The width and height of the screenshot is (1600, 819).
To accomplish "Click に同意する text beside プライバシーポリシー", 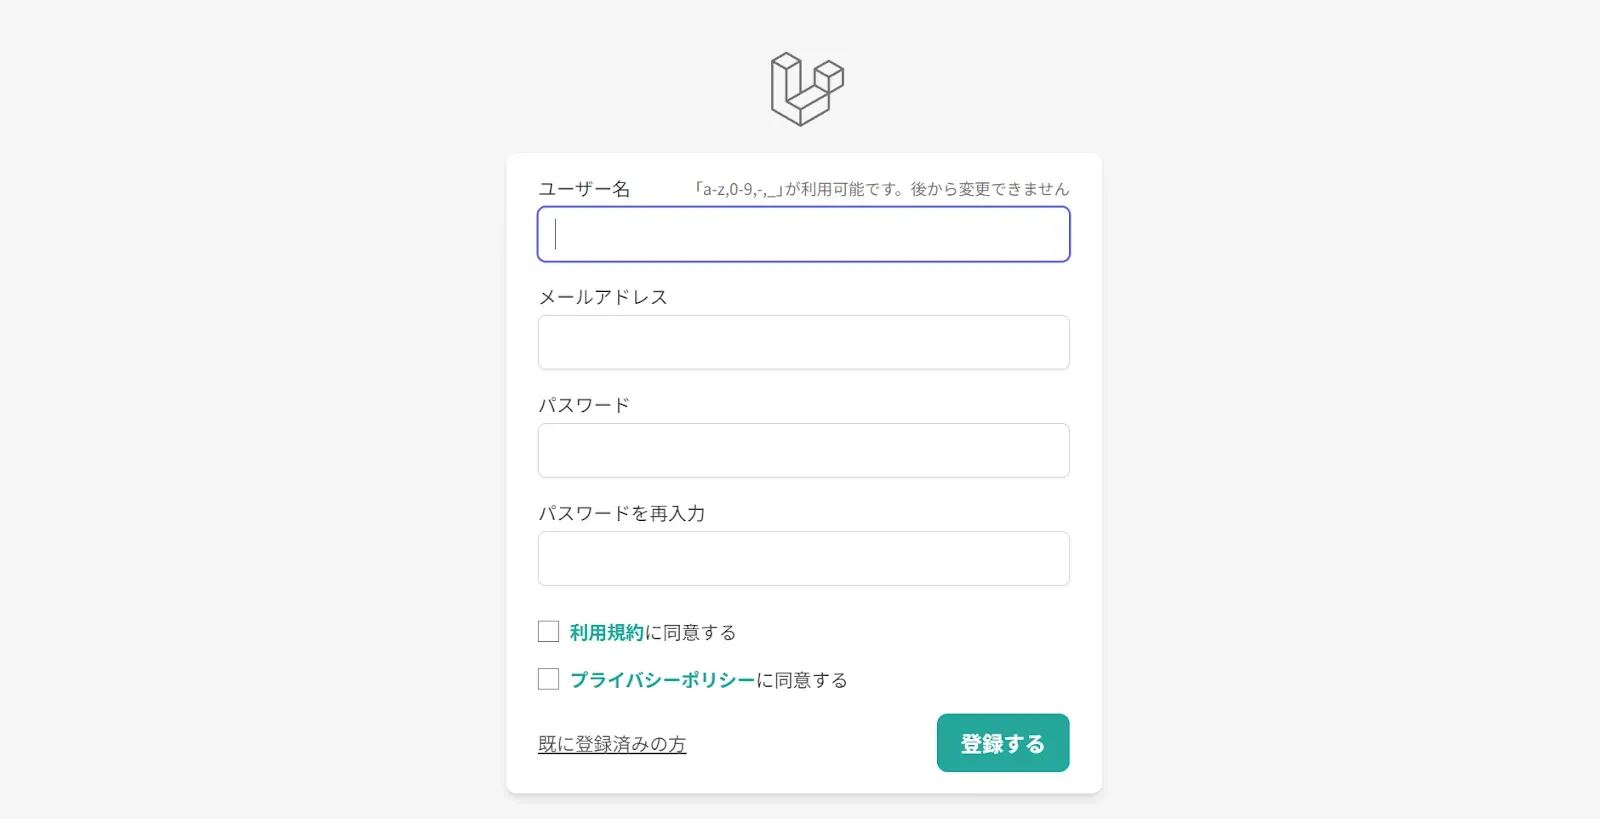I will tap(802, 680).
